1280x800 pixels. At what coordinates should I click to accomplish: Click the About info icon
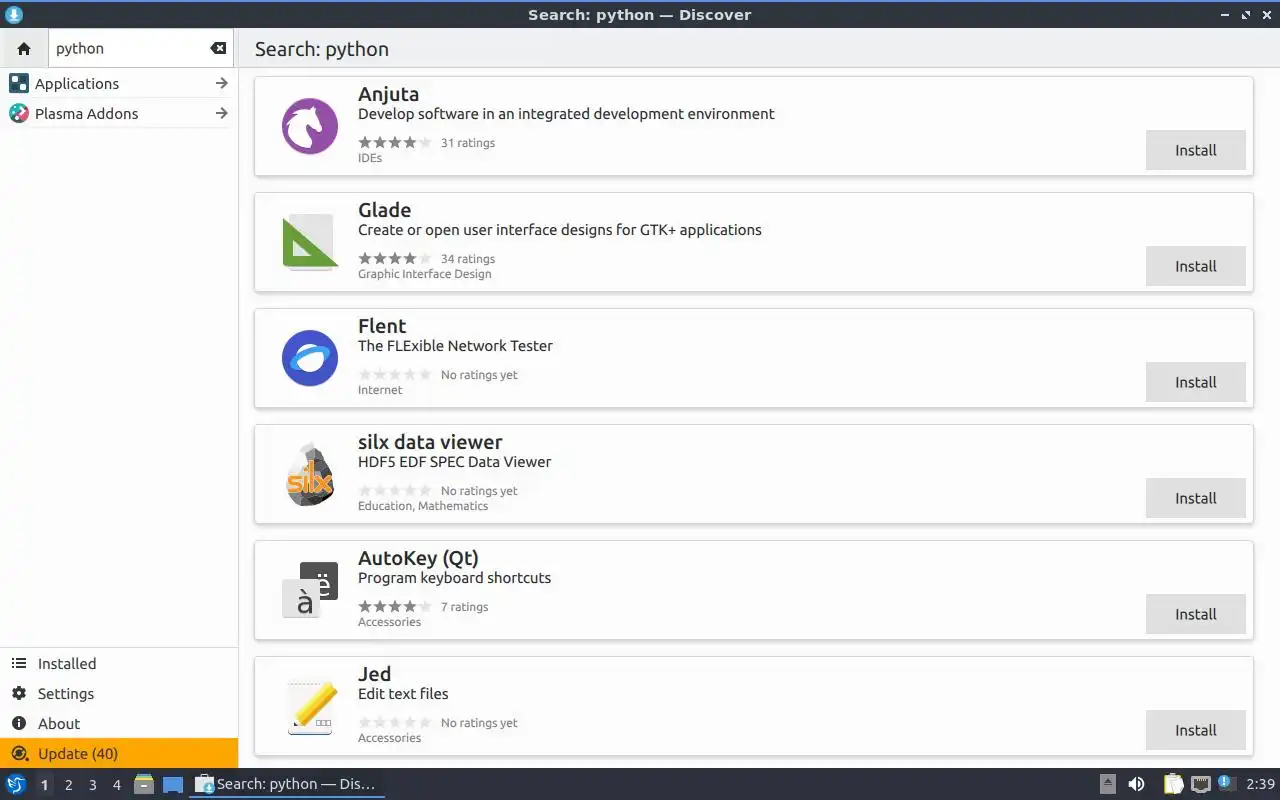click(x=19, y=723)
